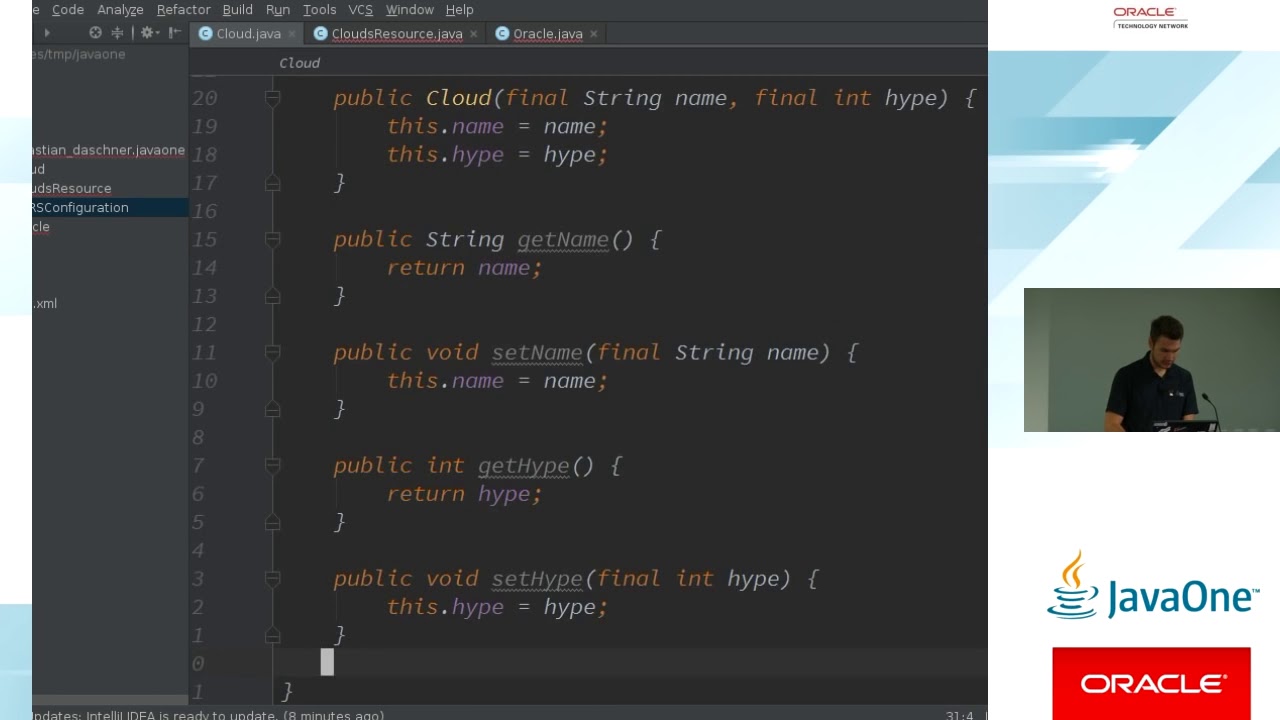Click the scroll from source target icon

[95, 33]
